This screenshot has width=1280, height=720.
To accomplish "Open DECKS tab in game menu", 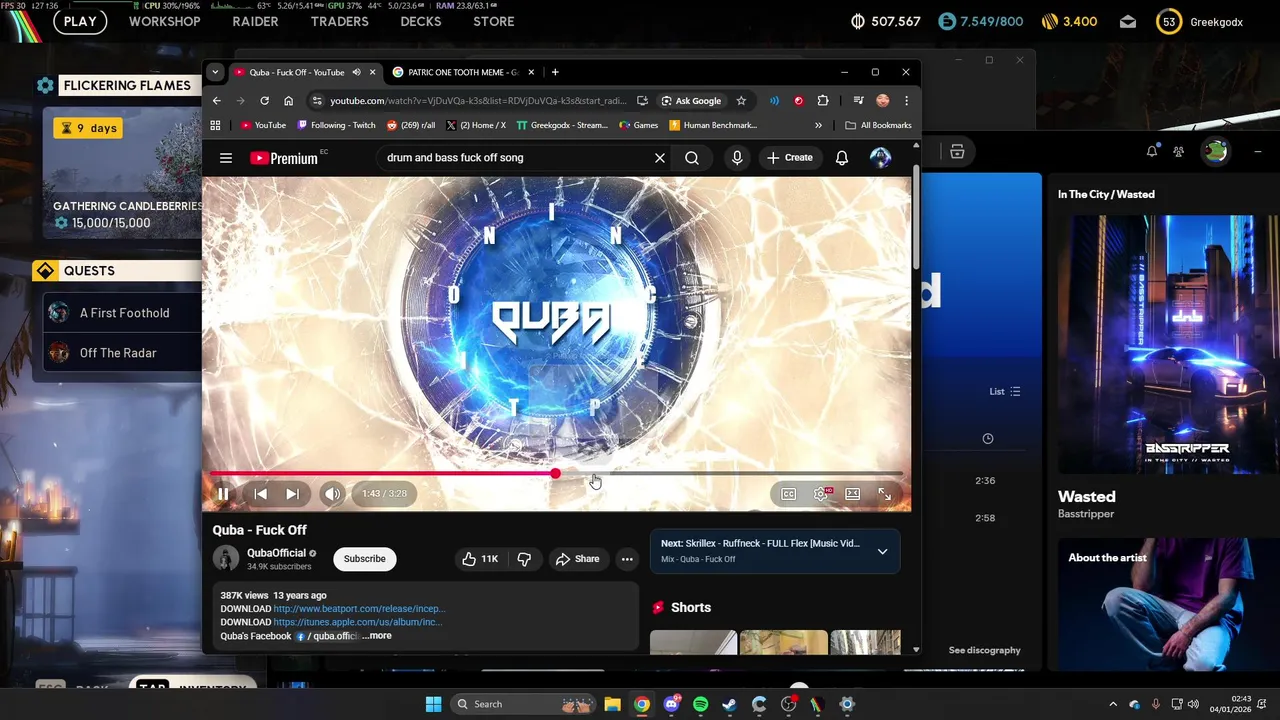I will (421, 22).
